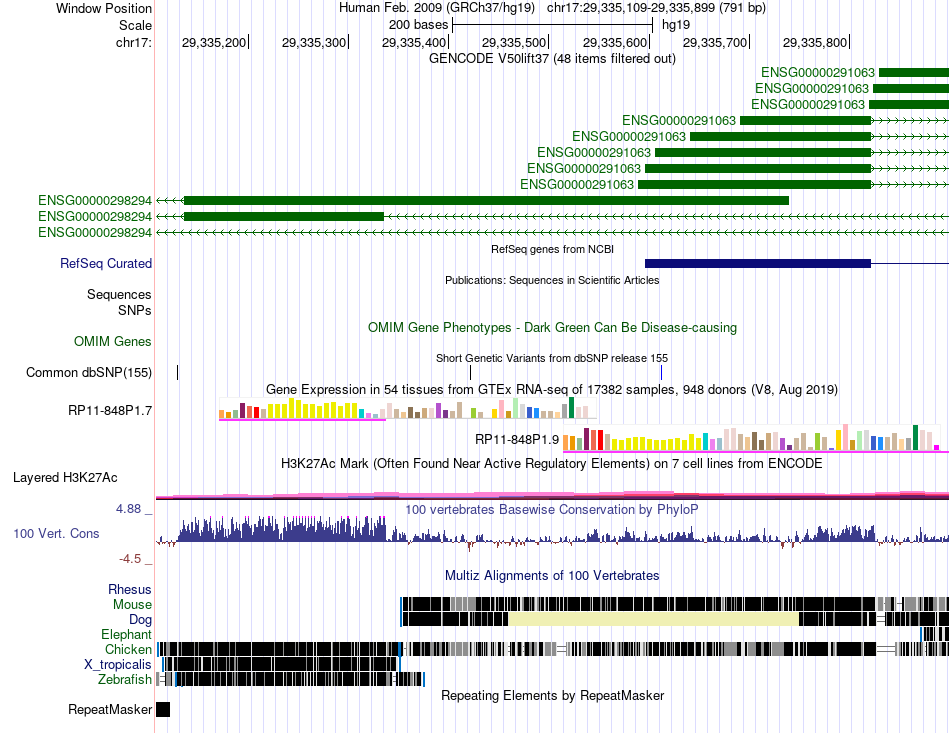Click the RP11-848P1.9 gene label

coord(517,439)
